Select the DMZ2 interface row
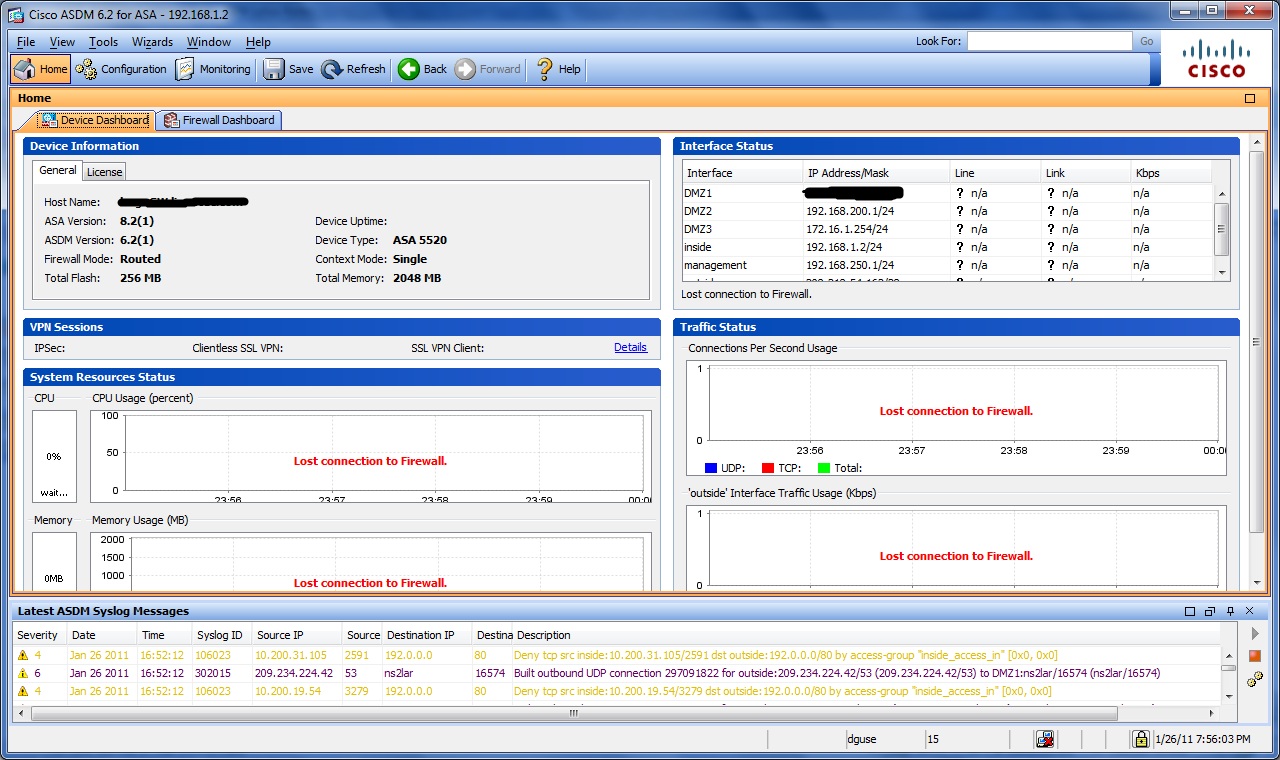This screenshot has width=1280, height=760. point(946,211)
